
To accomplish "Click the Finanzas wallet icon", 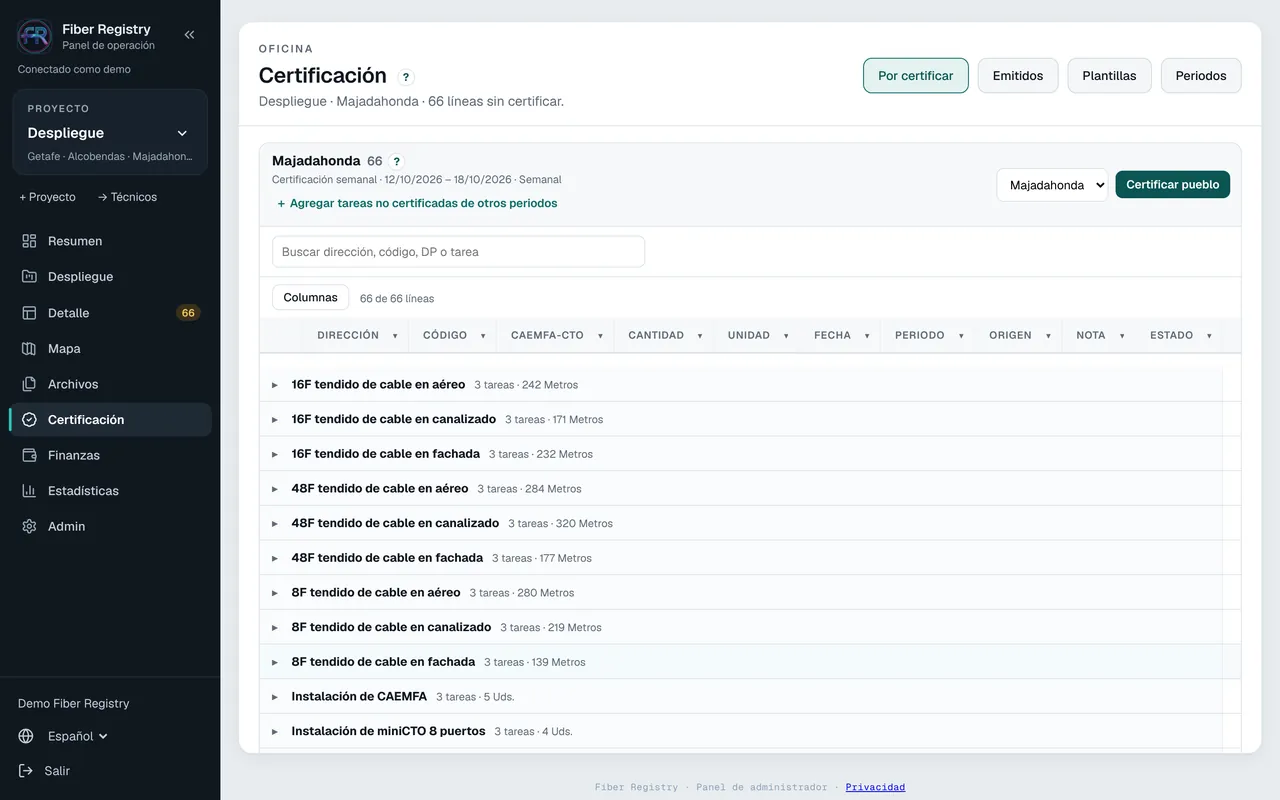I will coord(29,455).
